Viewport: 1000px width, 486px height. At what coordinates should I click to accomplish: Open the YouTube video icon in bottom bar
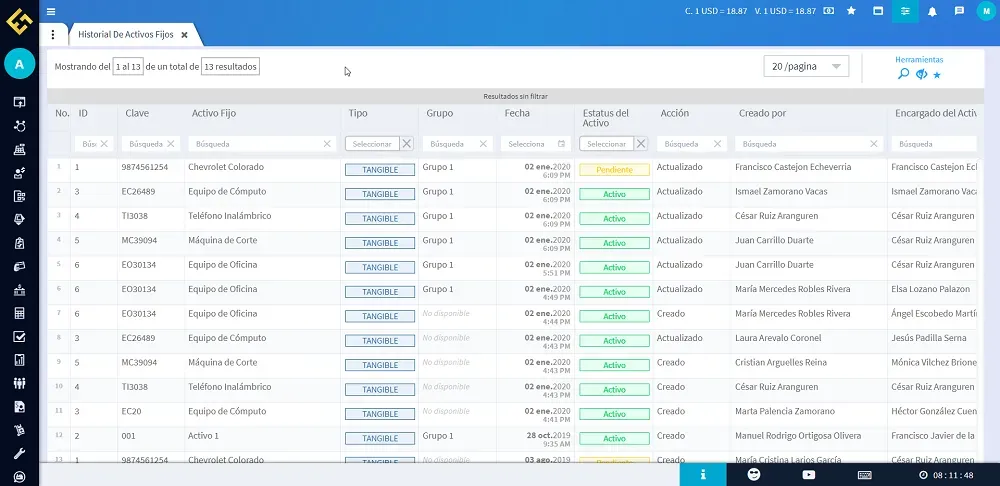pyautogui.click(x=808, y=474)
